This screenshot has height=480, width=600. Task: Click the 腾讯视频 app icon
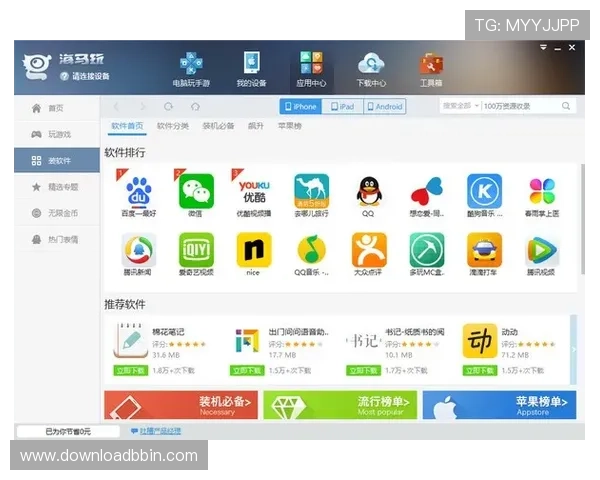click(542, 250)
